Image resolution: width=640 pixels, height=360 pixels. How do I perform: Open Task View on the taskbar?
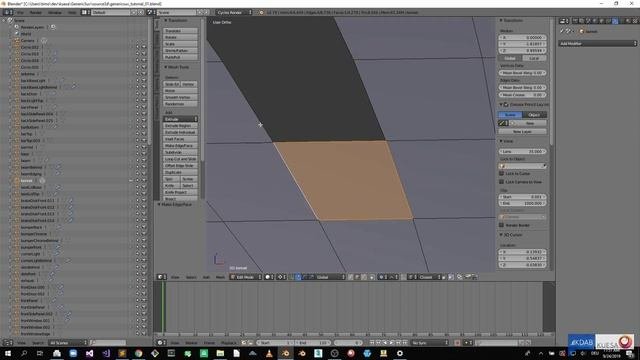tap(40, 353)
